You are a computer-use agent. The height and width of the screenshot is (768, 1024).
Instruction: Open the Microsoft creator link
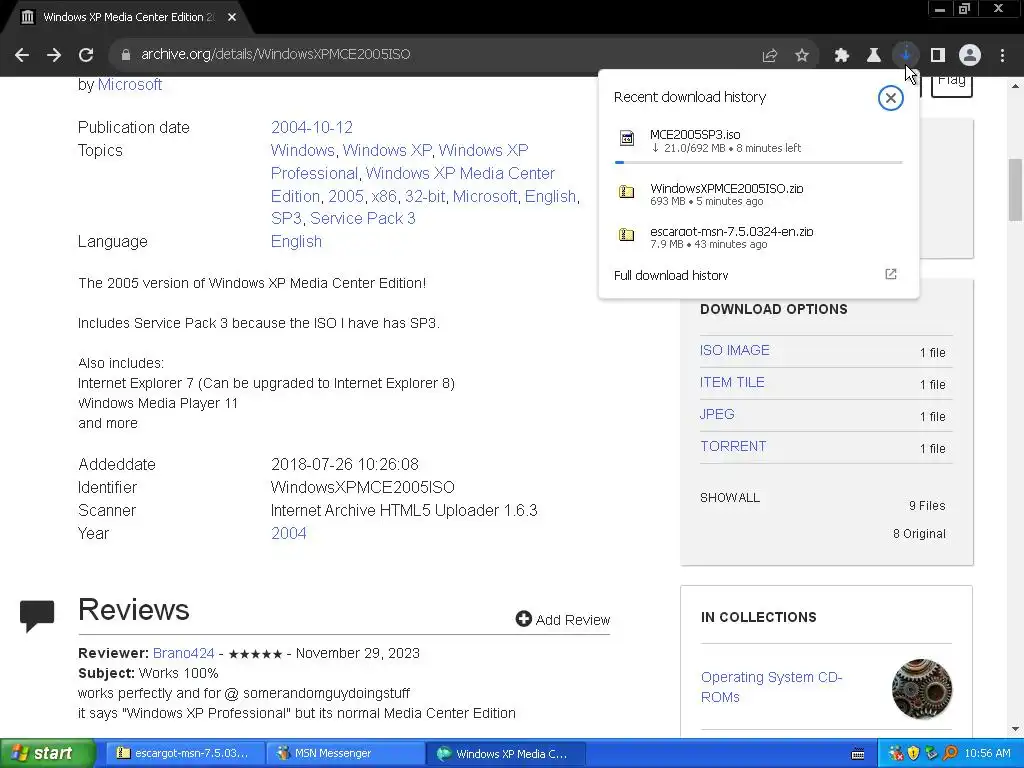(x=129, y=84)
